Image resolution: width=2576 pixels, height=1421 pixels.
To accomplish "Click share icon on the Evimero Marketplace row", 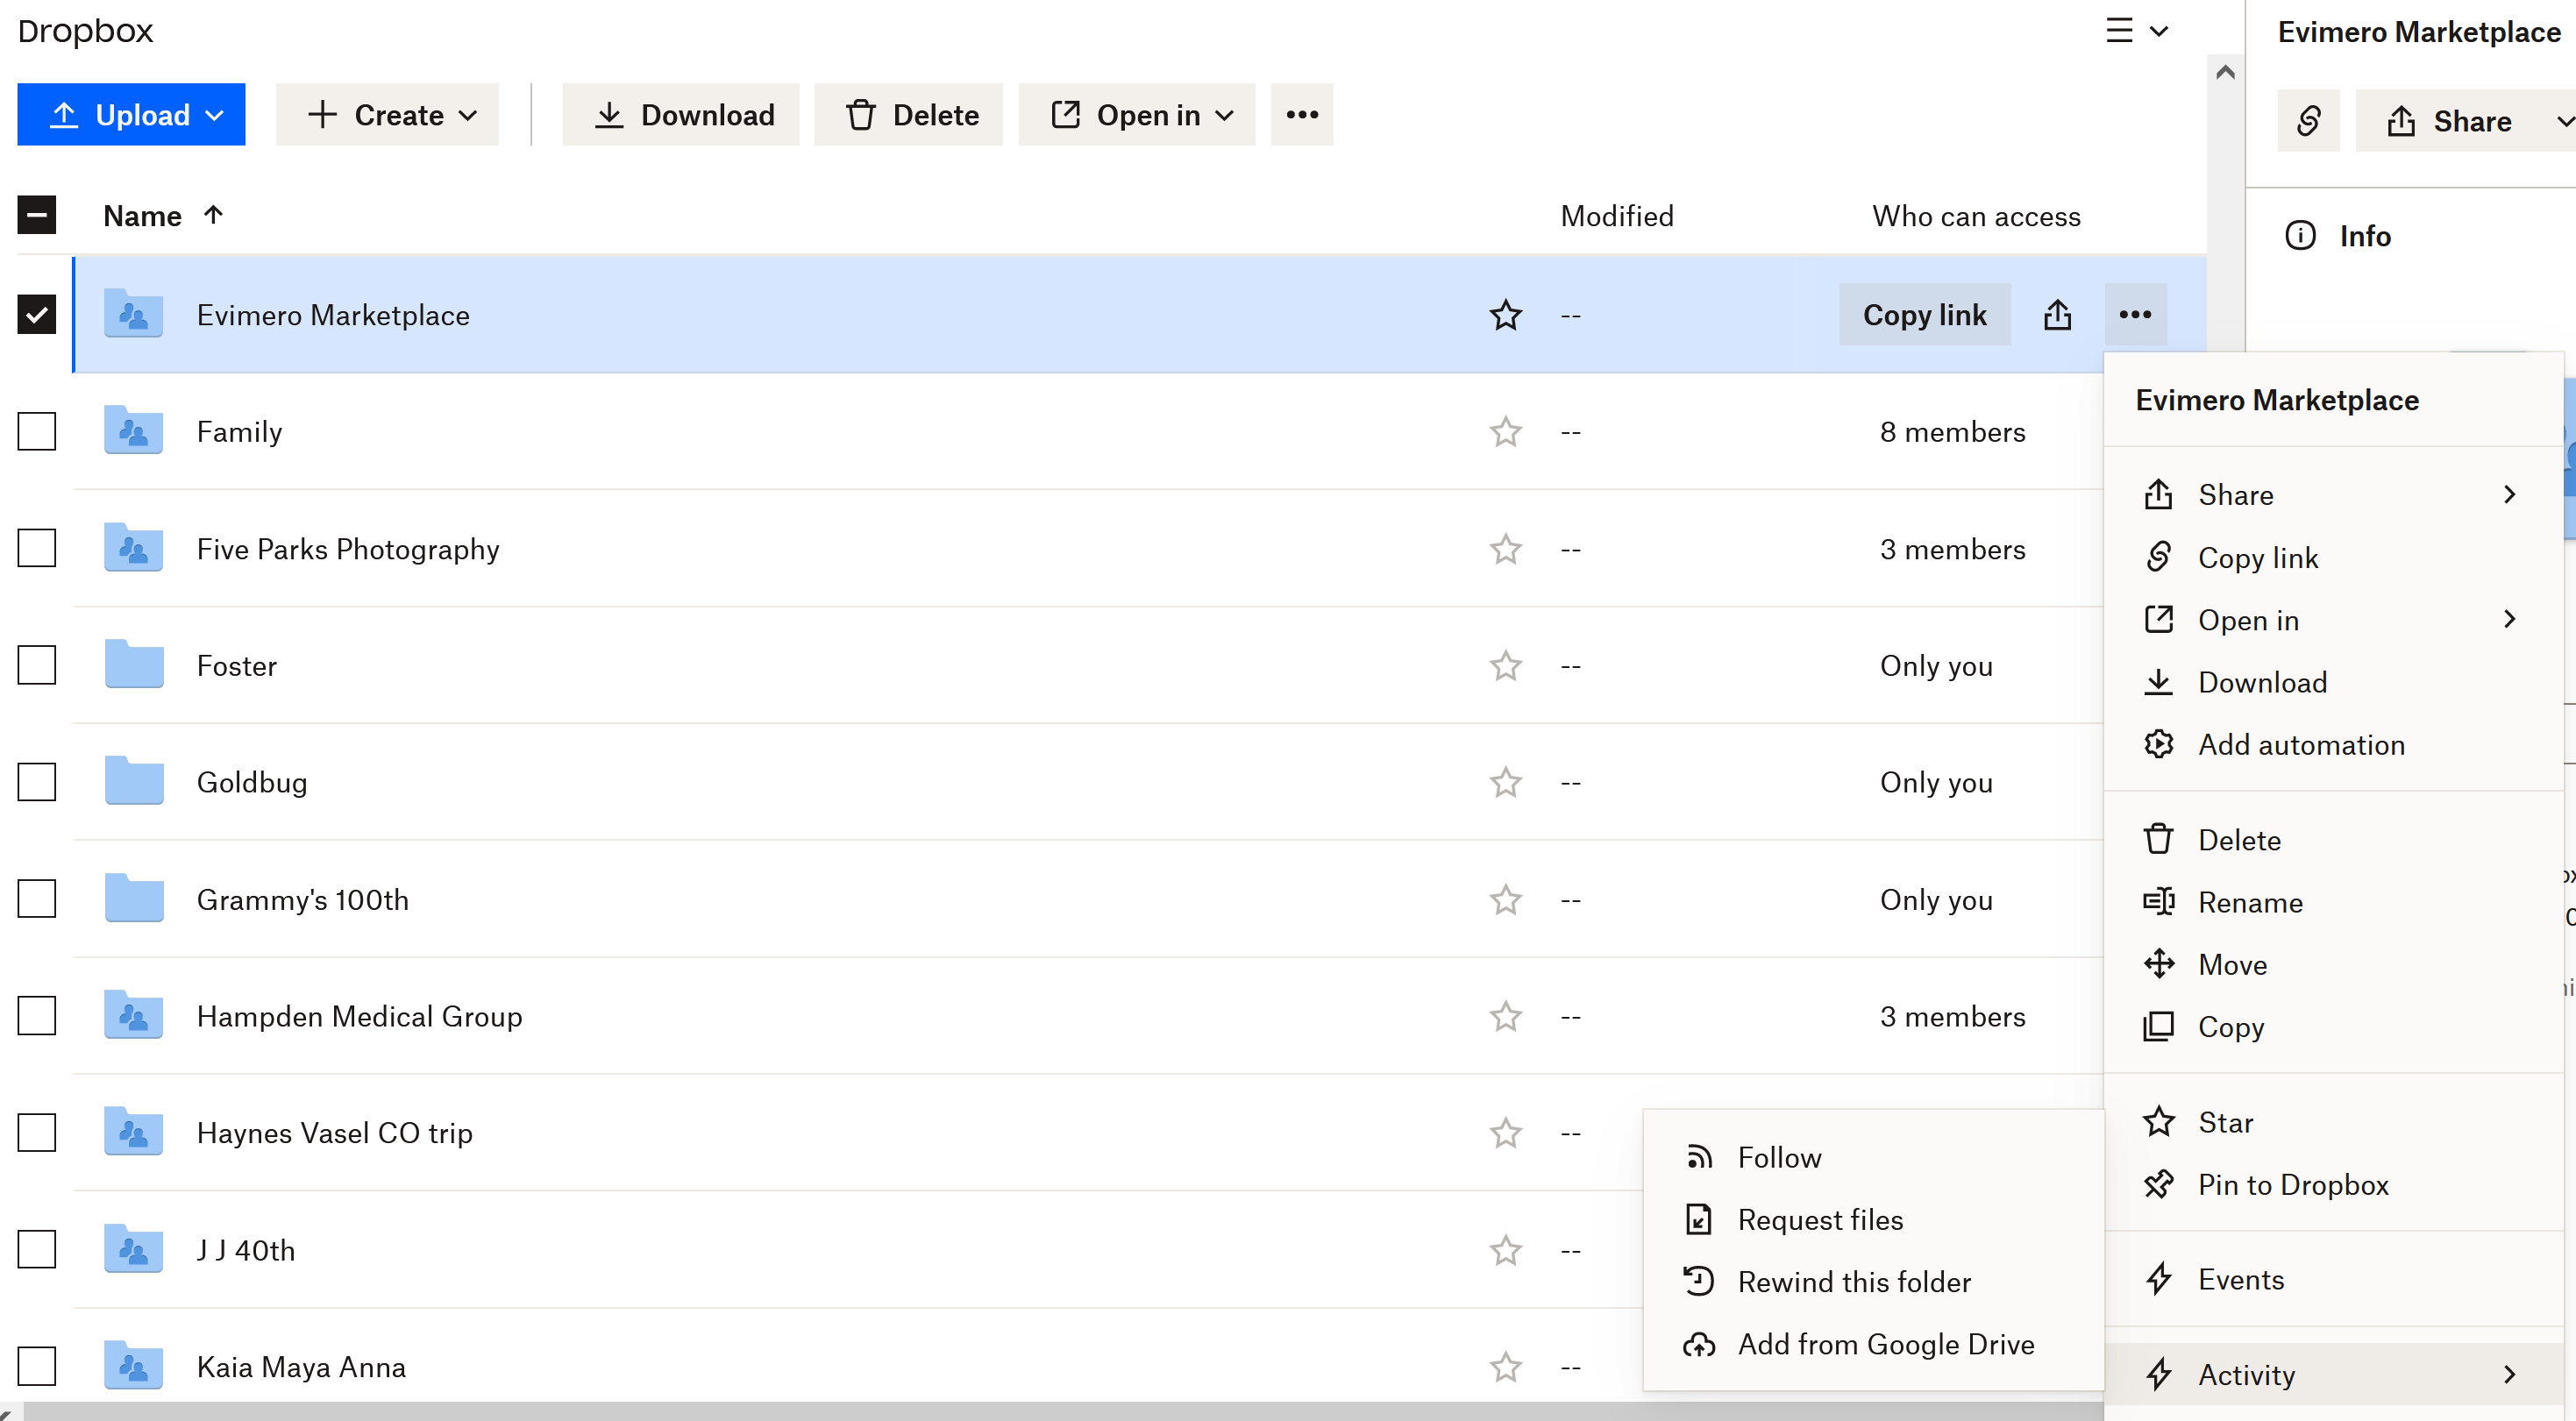I will (2057, 315).
